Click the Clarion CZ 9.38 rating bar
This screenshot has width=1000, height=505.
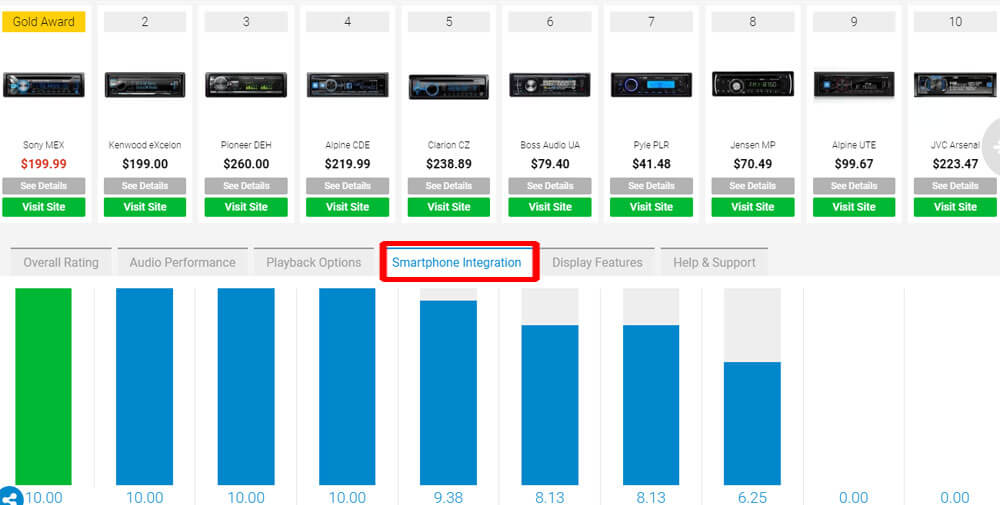448,393
